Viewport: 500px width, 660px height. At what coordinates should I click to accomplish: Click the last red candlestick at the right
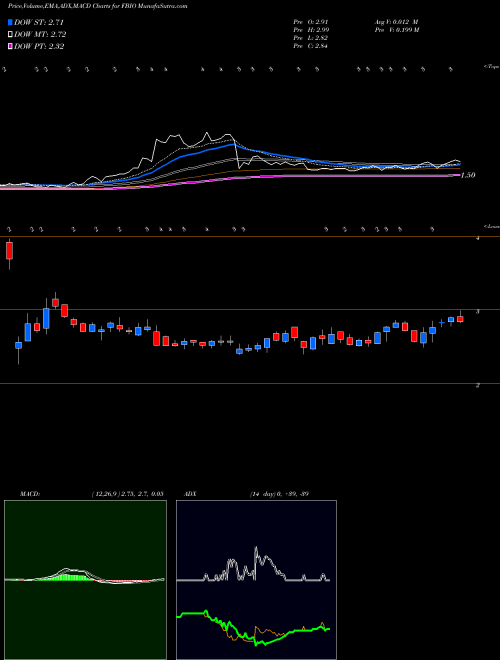tap(460, 319)
